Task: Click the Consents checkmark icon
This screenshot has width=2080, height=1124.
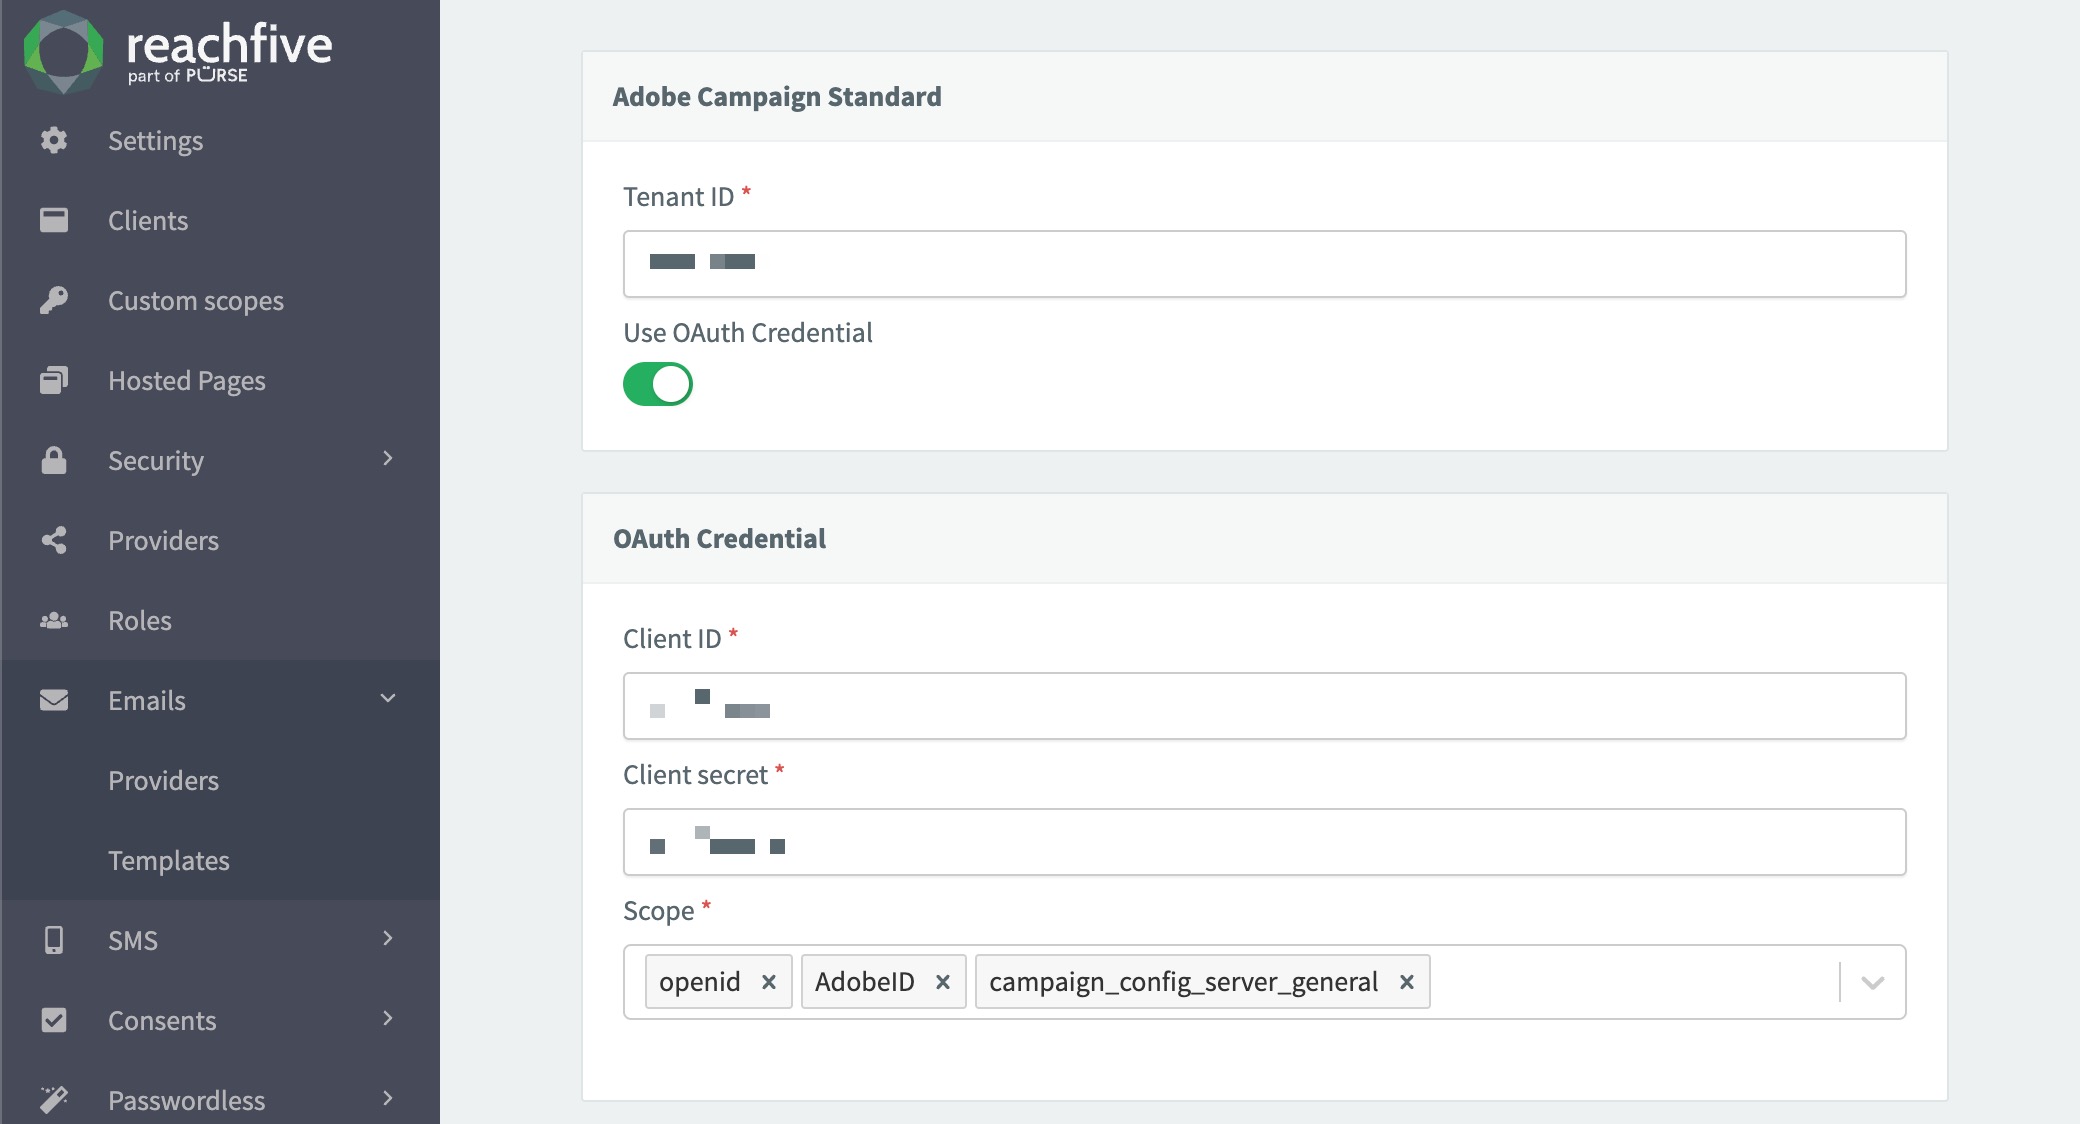Action: 54,1020
